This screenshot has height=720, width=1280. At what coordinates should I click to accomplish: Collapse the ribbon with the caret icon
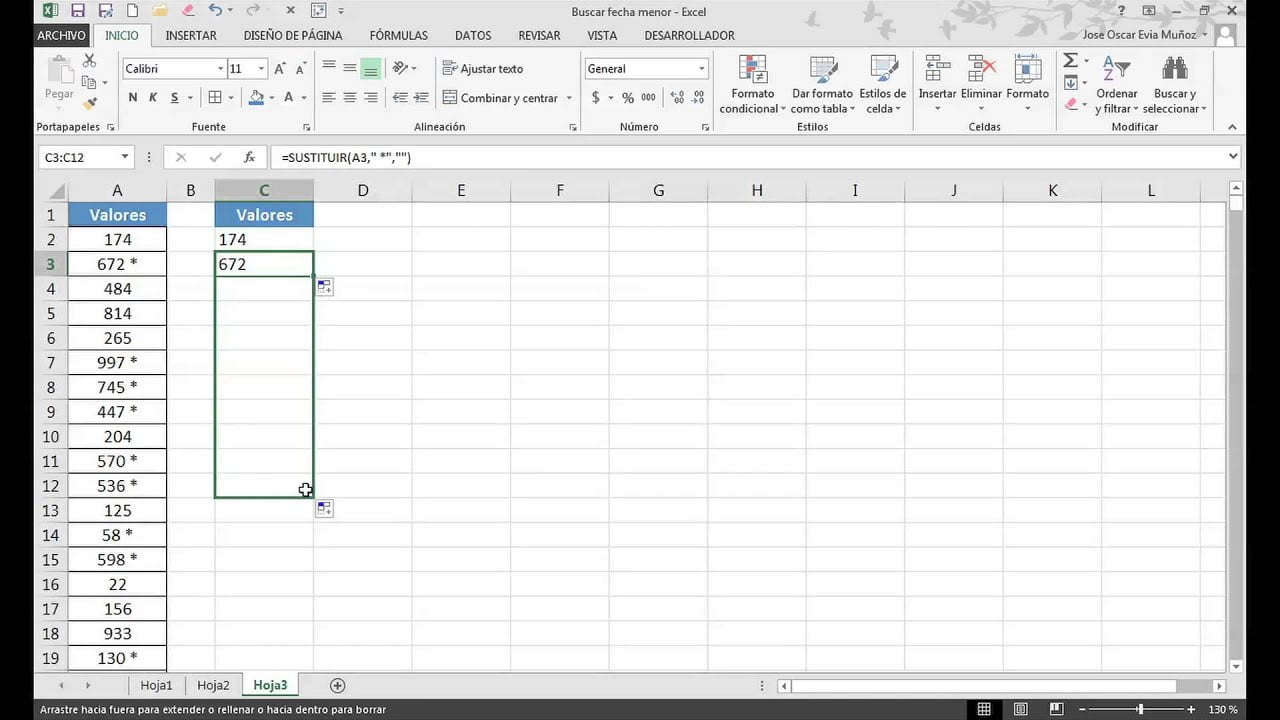1232,127
